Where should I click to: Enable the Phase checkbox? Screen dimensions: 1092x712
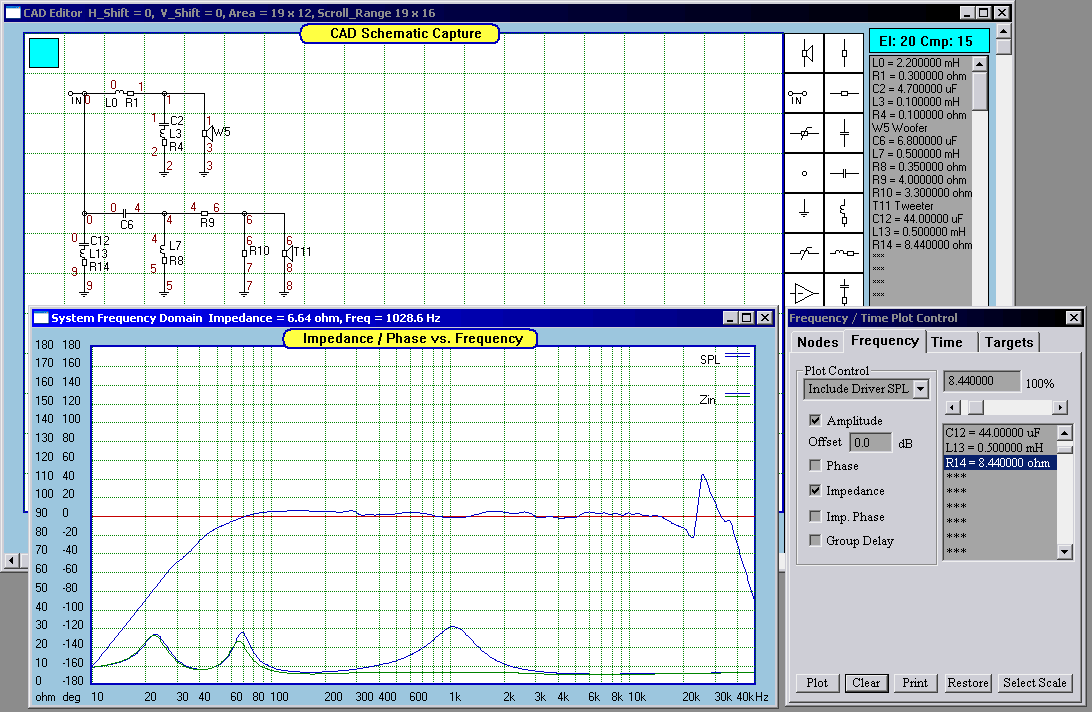pyautogui.click(x=815, y=466)
